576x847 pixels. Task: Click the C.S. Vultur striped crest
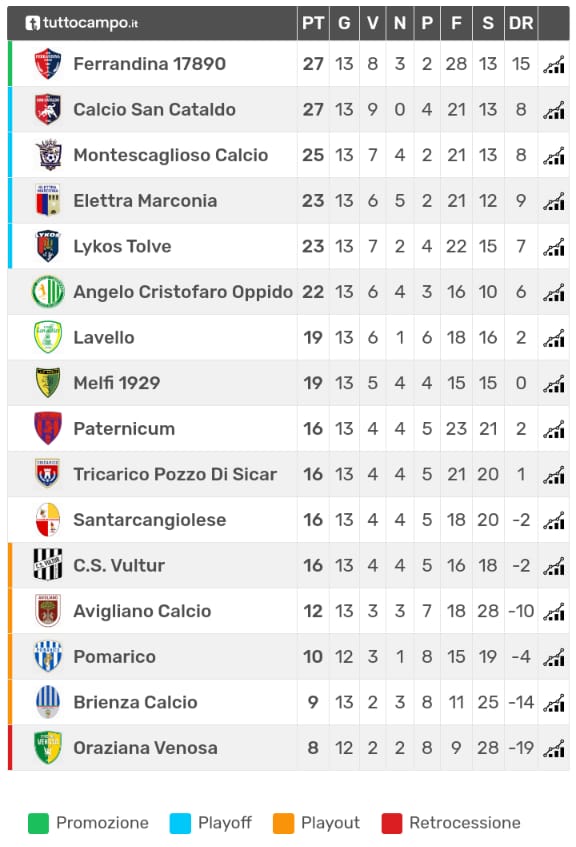(x=48, y=565)
